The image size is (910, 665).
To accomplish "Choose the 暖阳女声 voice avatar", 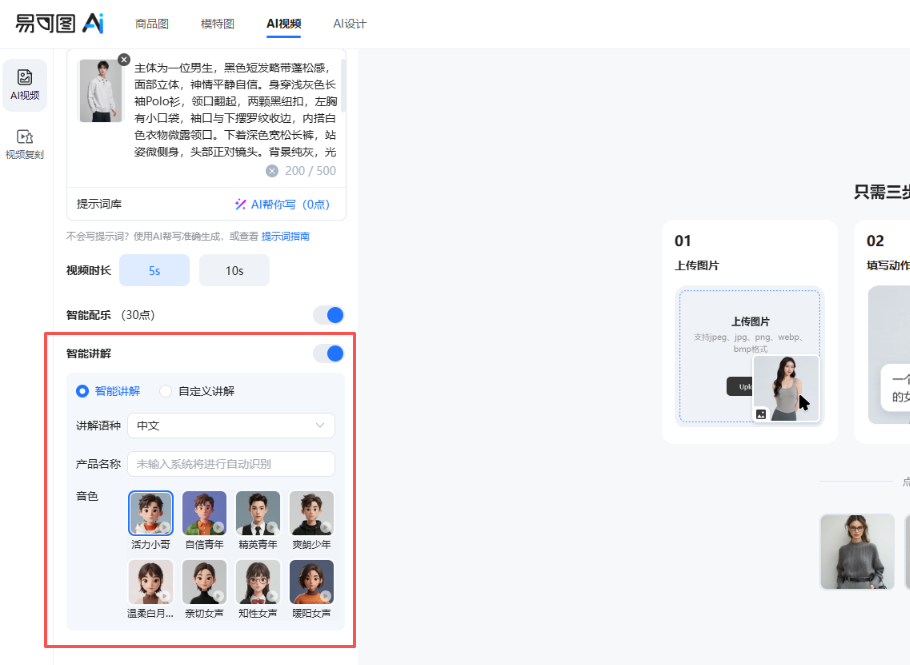I will [x=311, y=581].
